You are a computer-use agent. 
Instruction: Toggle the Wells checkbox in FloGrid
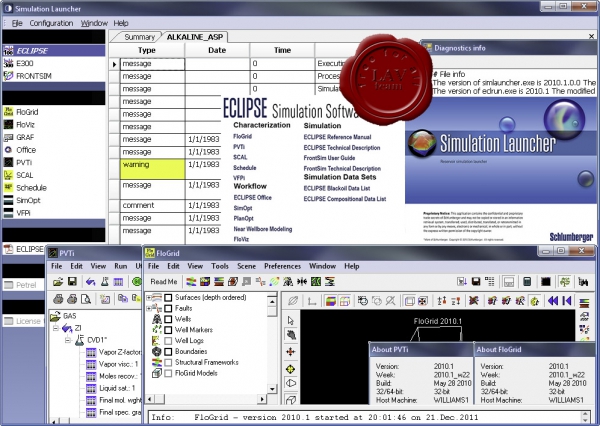[x=168, y=319]
